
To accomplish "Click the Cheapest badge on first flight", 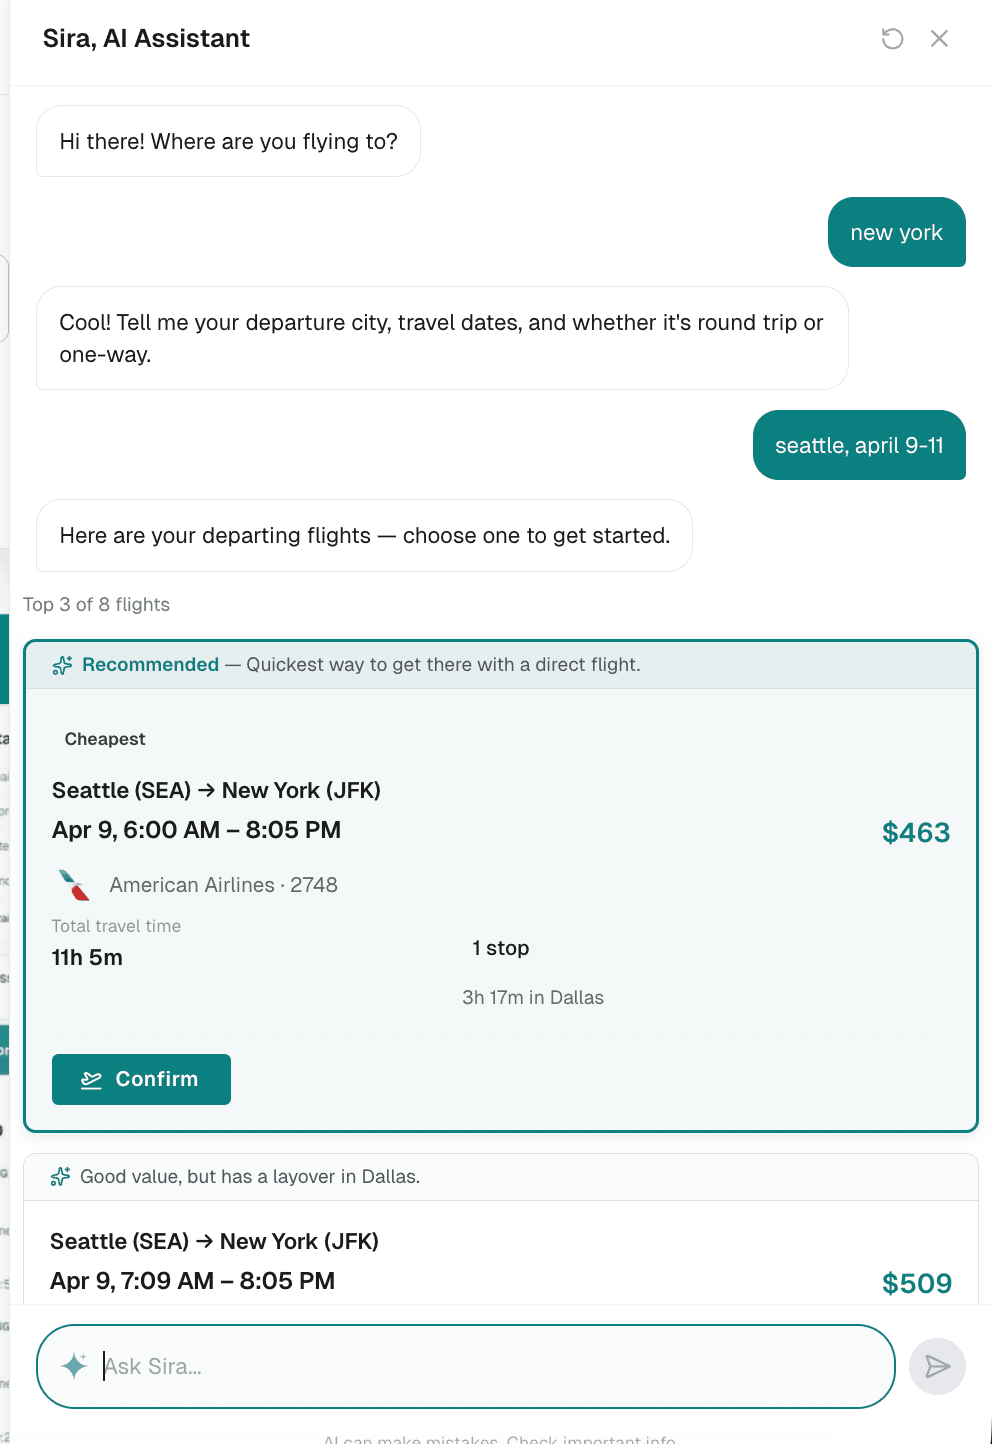I will point(105,739).
